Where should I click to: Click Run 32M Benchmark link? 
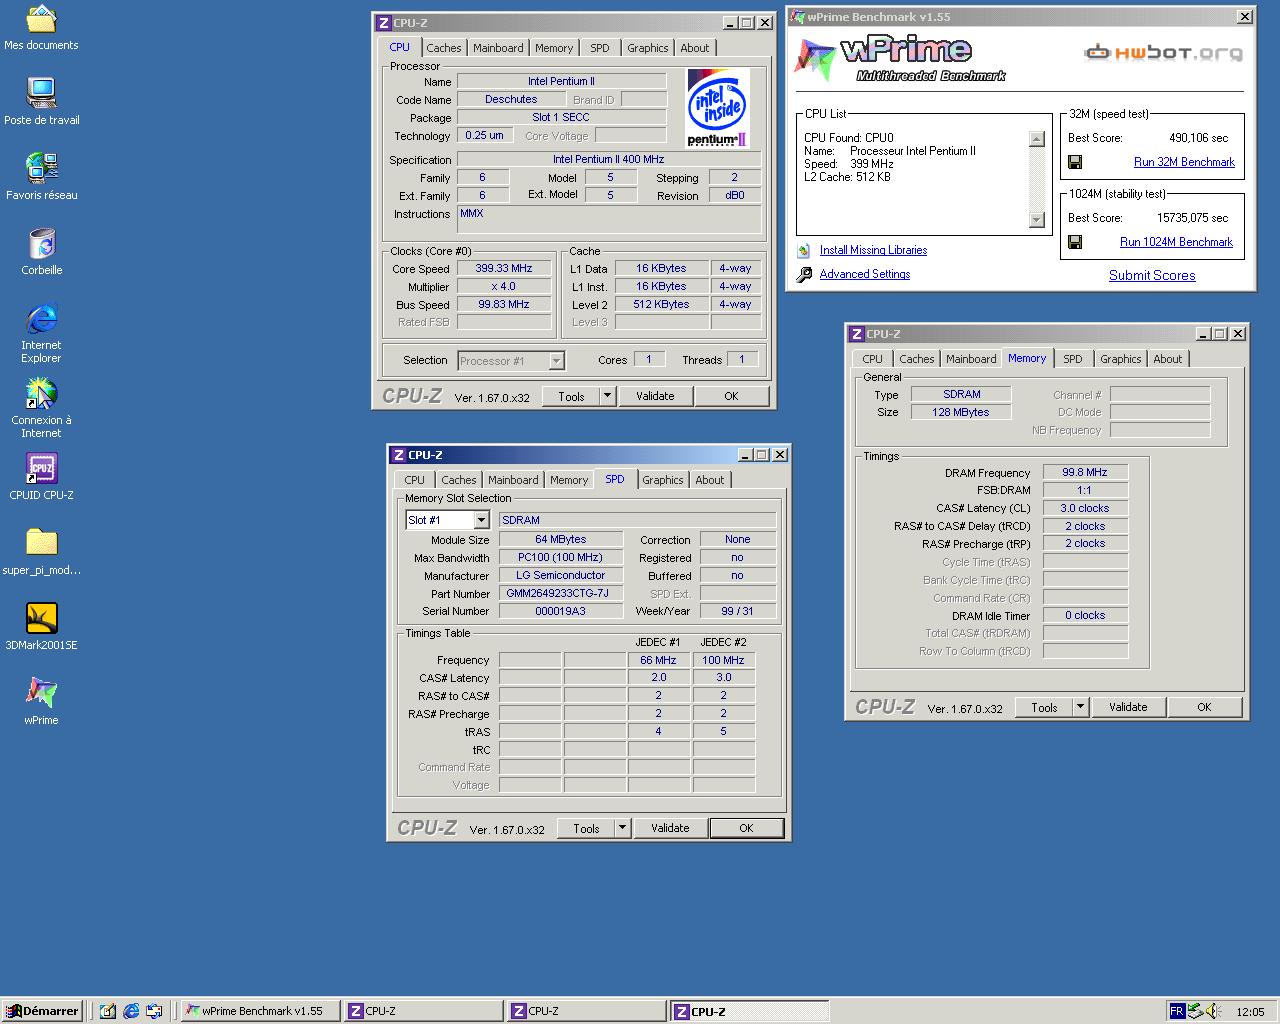1184,162
